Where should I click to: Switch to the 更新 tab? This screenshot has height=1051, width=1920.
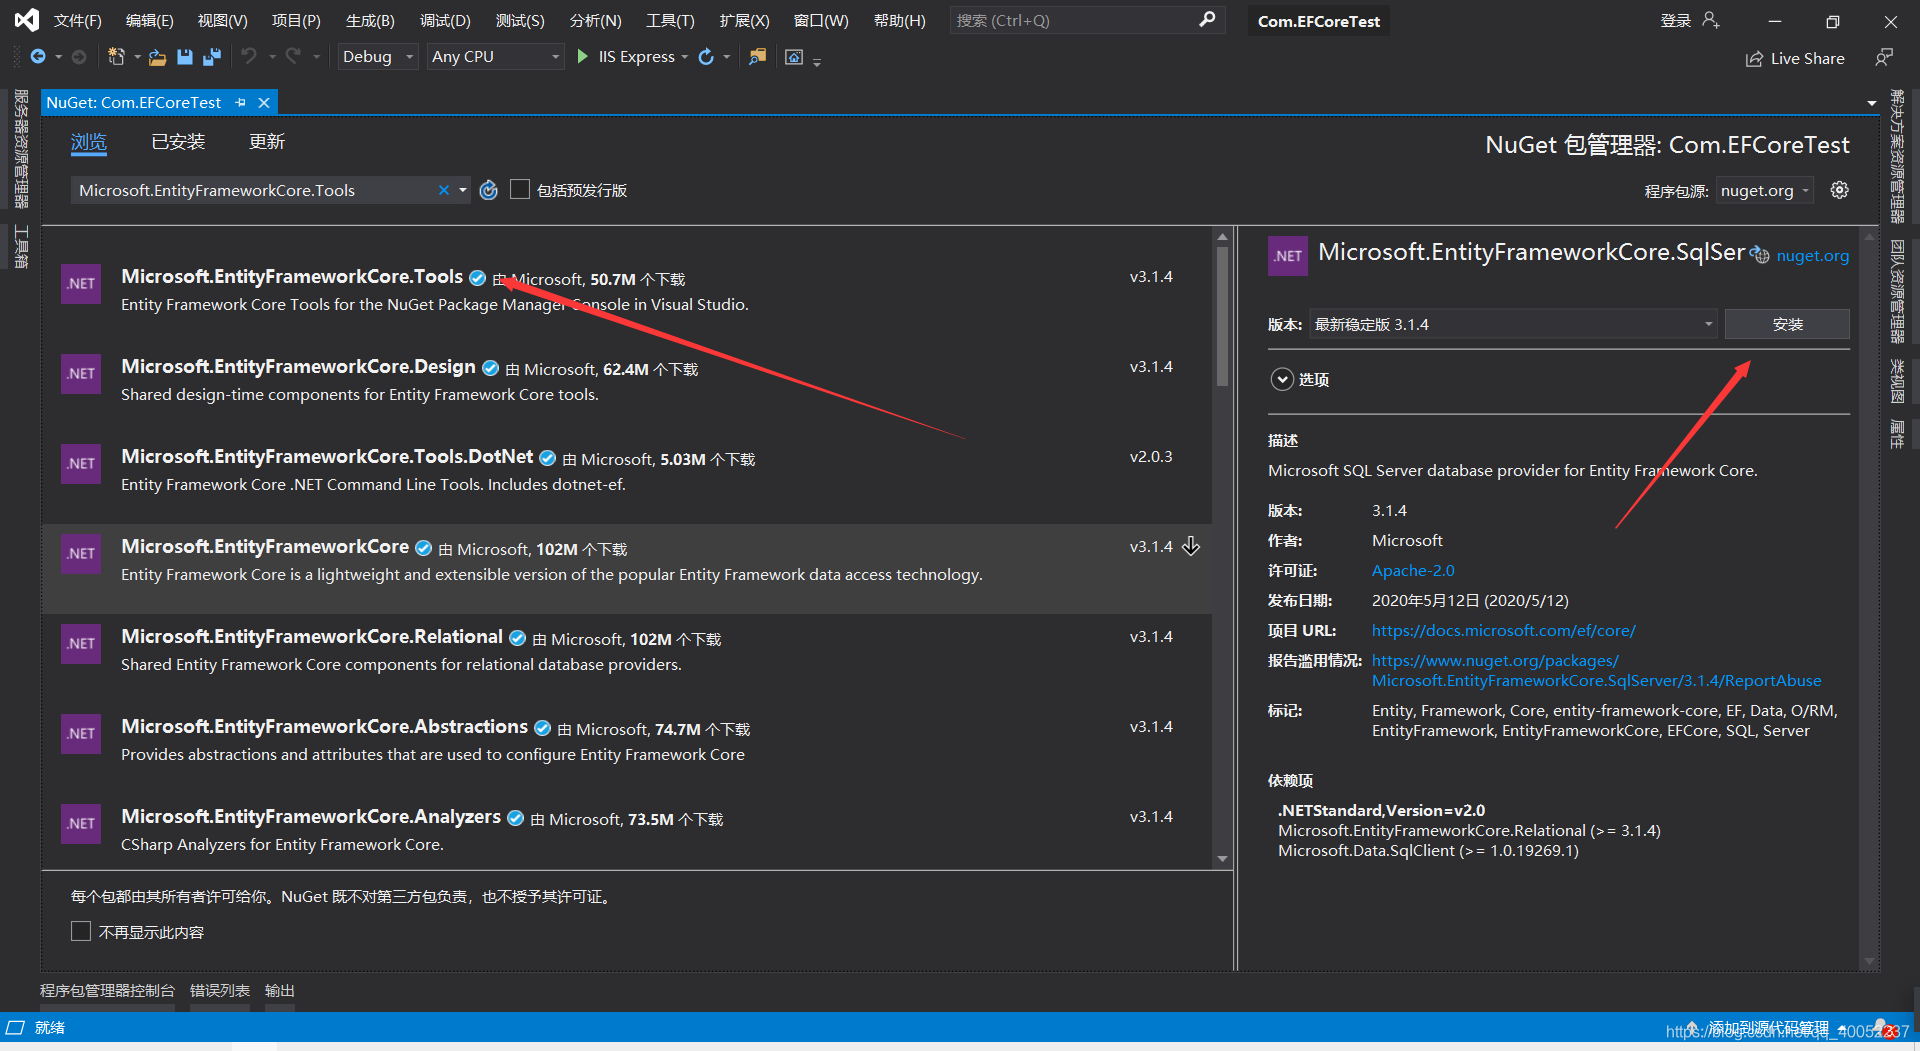click(267, 142)
